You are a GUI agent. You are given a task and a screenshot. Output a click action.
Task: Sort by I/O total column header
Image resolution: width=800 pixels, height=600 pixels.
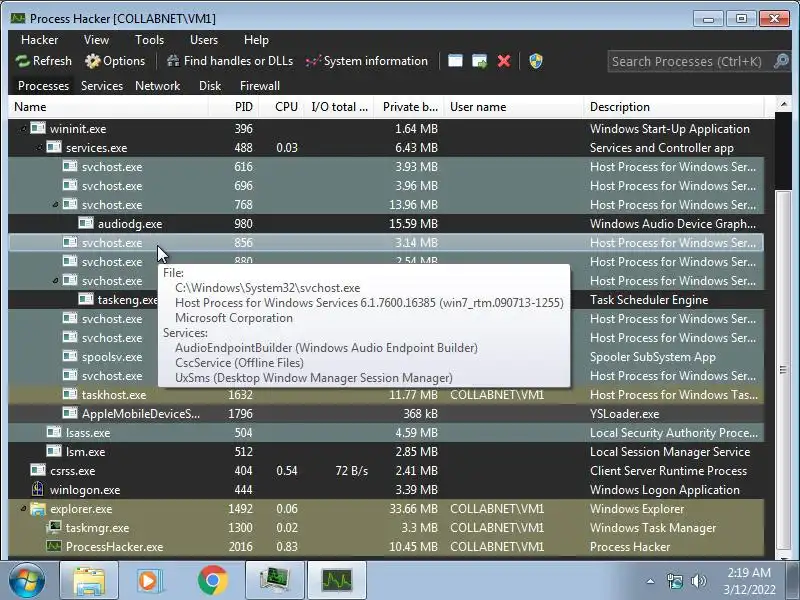[339, 107]
